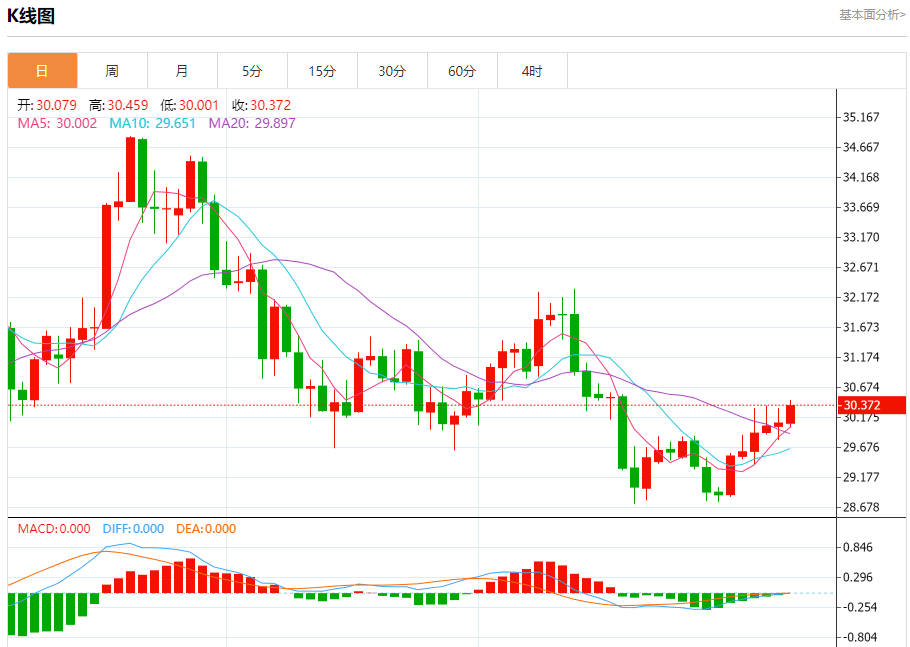Switch to the 月 monthly tab

pos(182,71)
